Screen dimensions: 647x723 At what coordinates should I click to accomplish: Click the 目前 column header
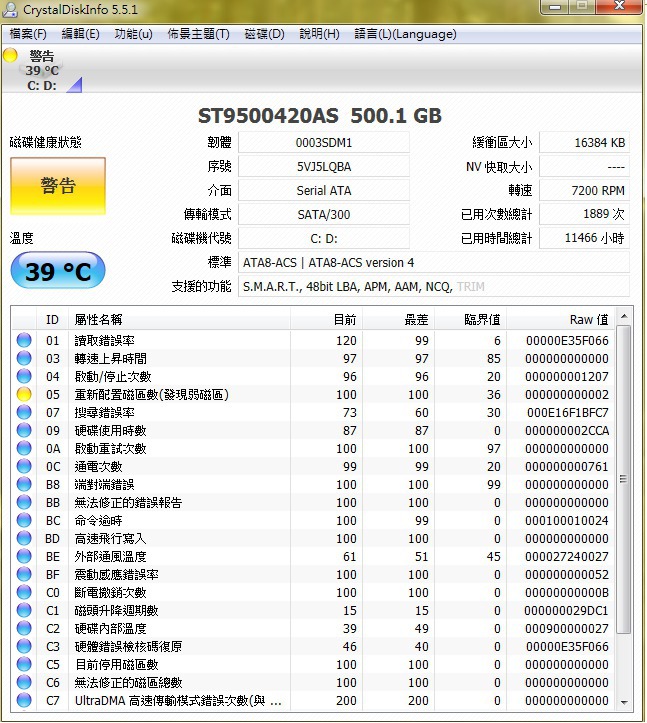click(x=326, y=319)
